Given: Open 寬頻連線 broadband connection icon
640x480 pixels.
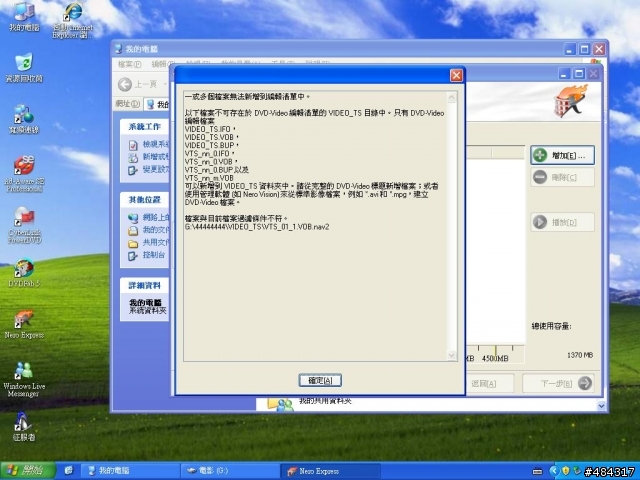Looking at the screenshot, I should [24, 119].
